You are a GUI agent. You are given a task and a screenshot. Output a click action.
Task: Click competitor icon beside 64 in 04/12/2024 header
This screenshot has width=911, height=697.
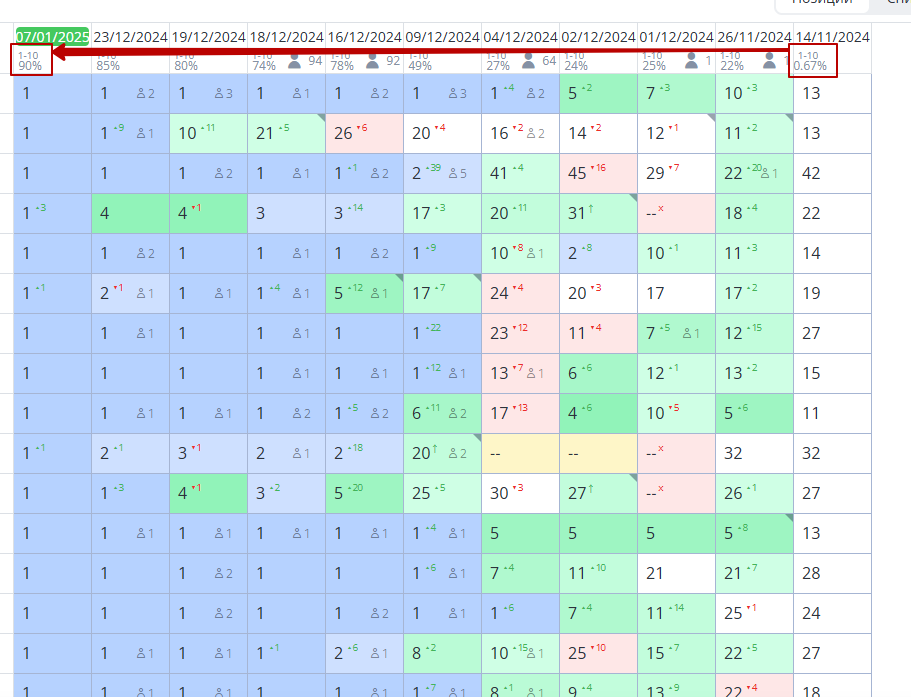[528, 60]
